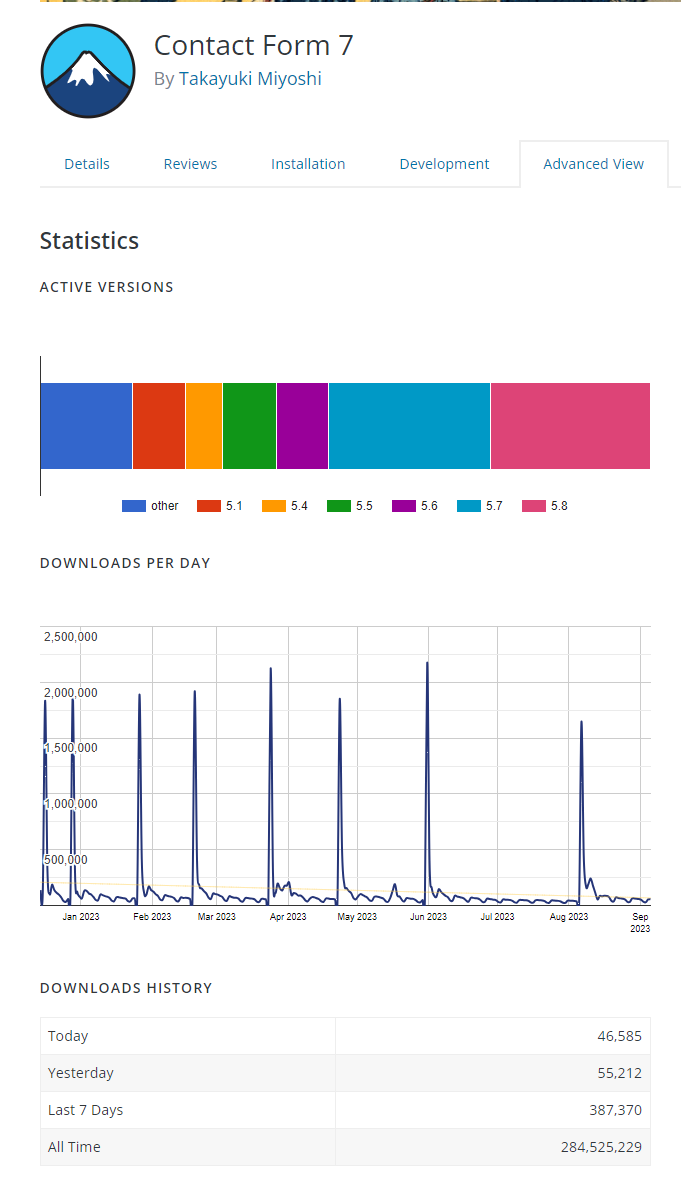Click the Advanced View tab

(593, 164)
